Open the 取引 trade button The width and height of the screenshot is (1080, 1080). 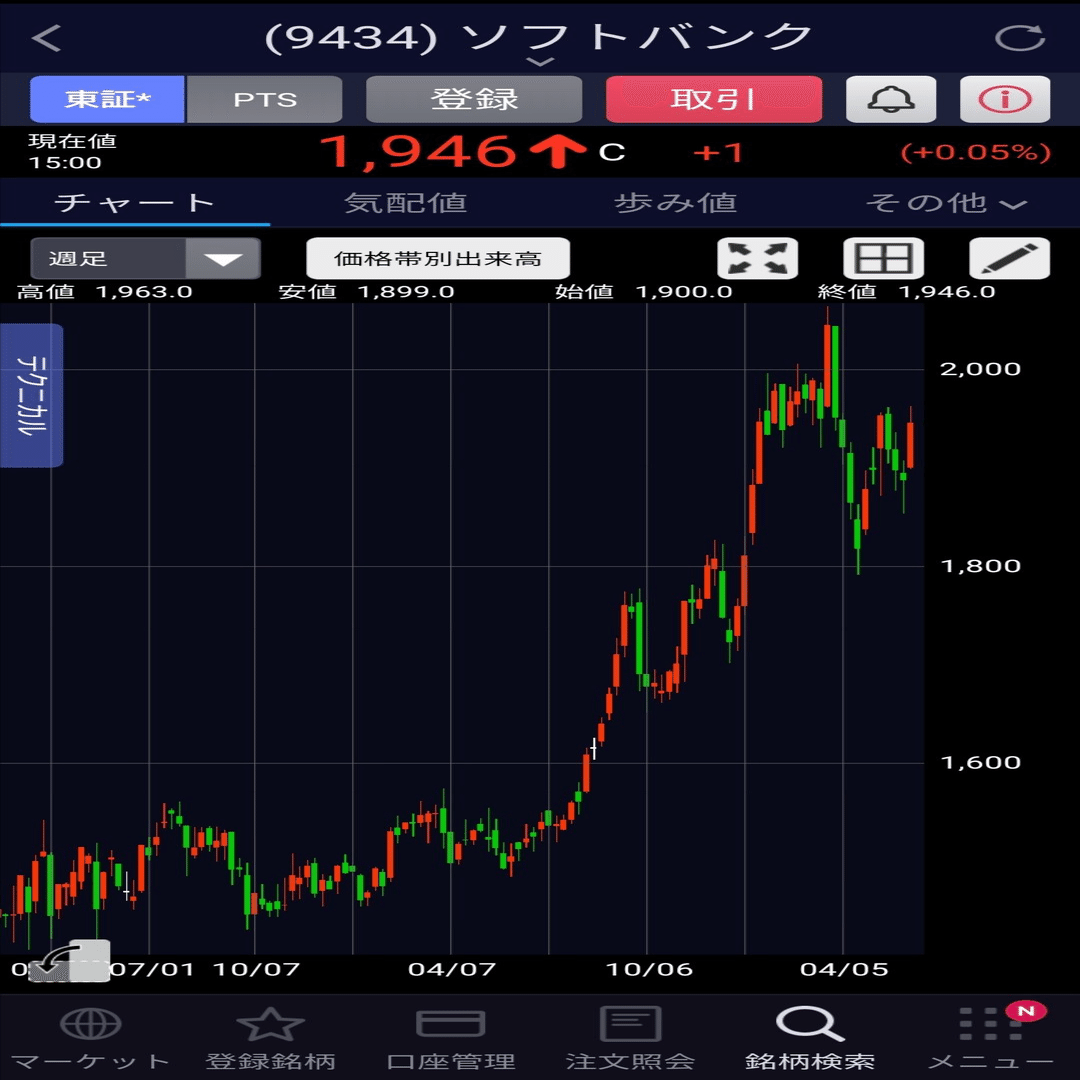714,99
